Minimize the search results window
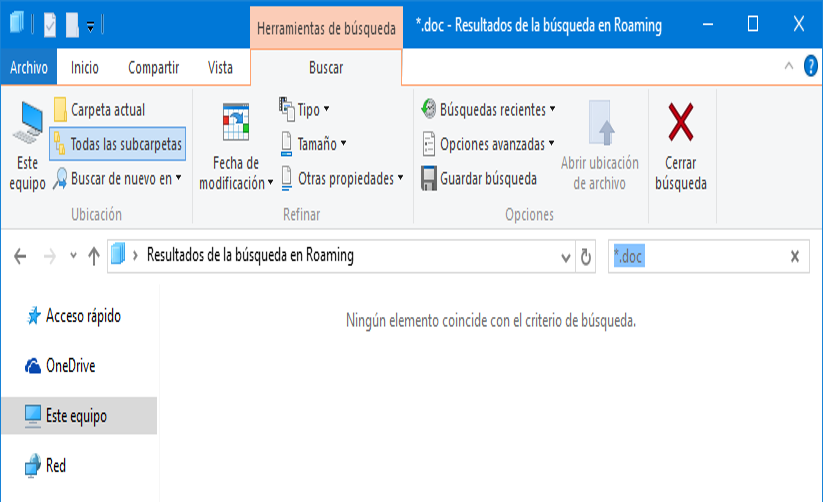Screen dimensions: 823x502 click(x=708, y=24)
